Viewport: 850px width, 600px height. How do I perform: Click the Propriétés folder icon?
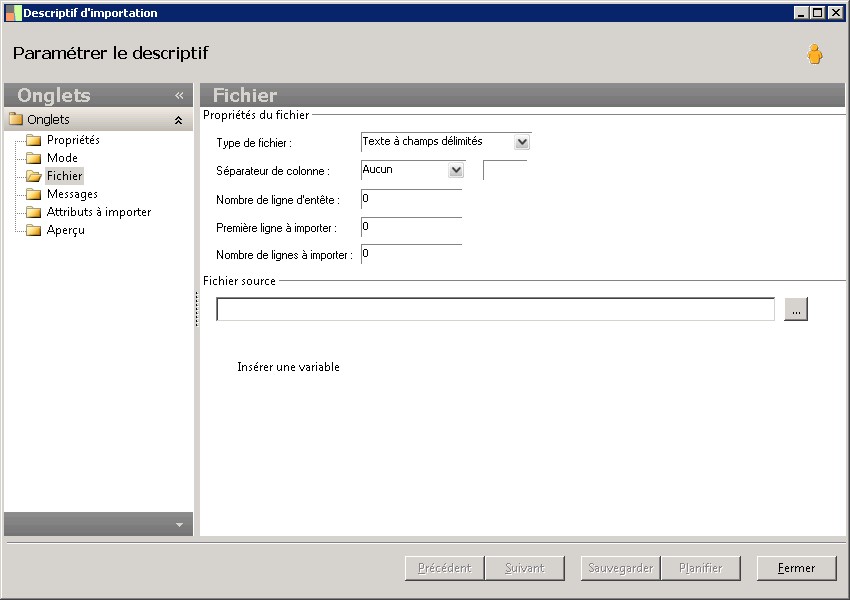pyautogui.click(x=34, y=140)
